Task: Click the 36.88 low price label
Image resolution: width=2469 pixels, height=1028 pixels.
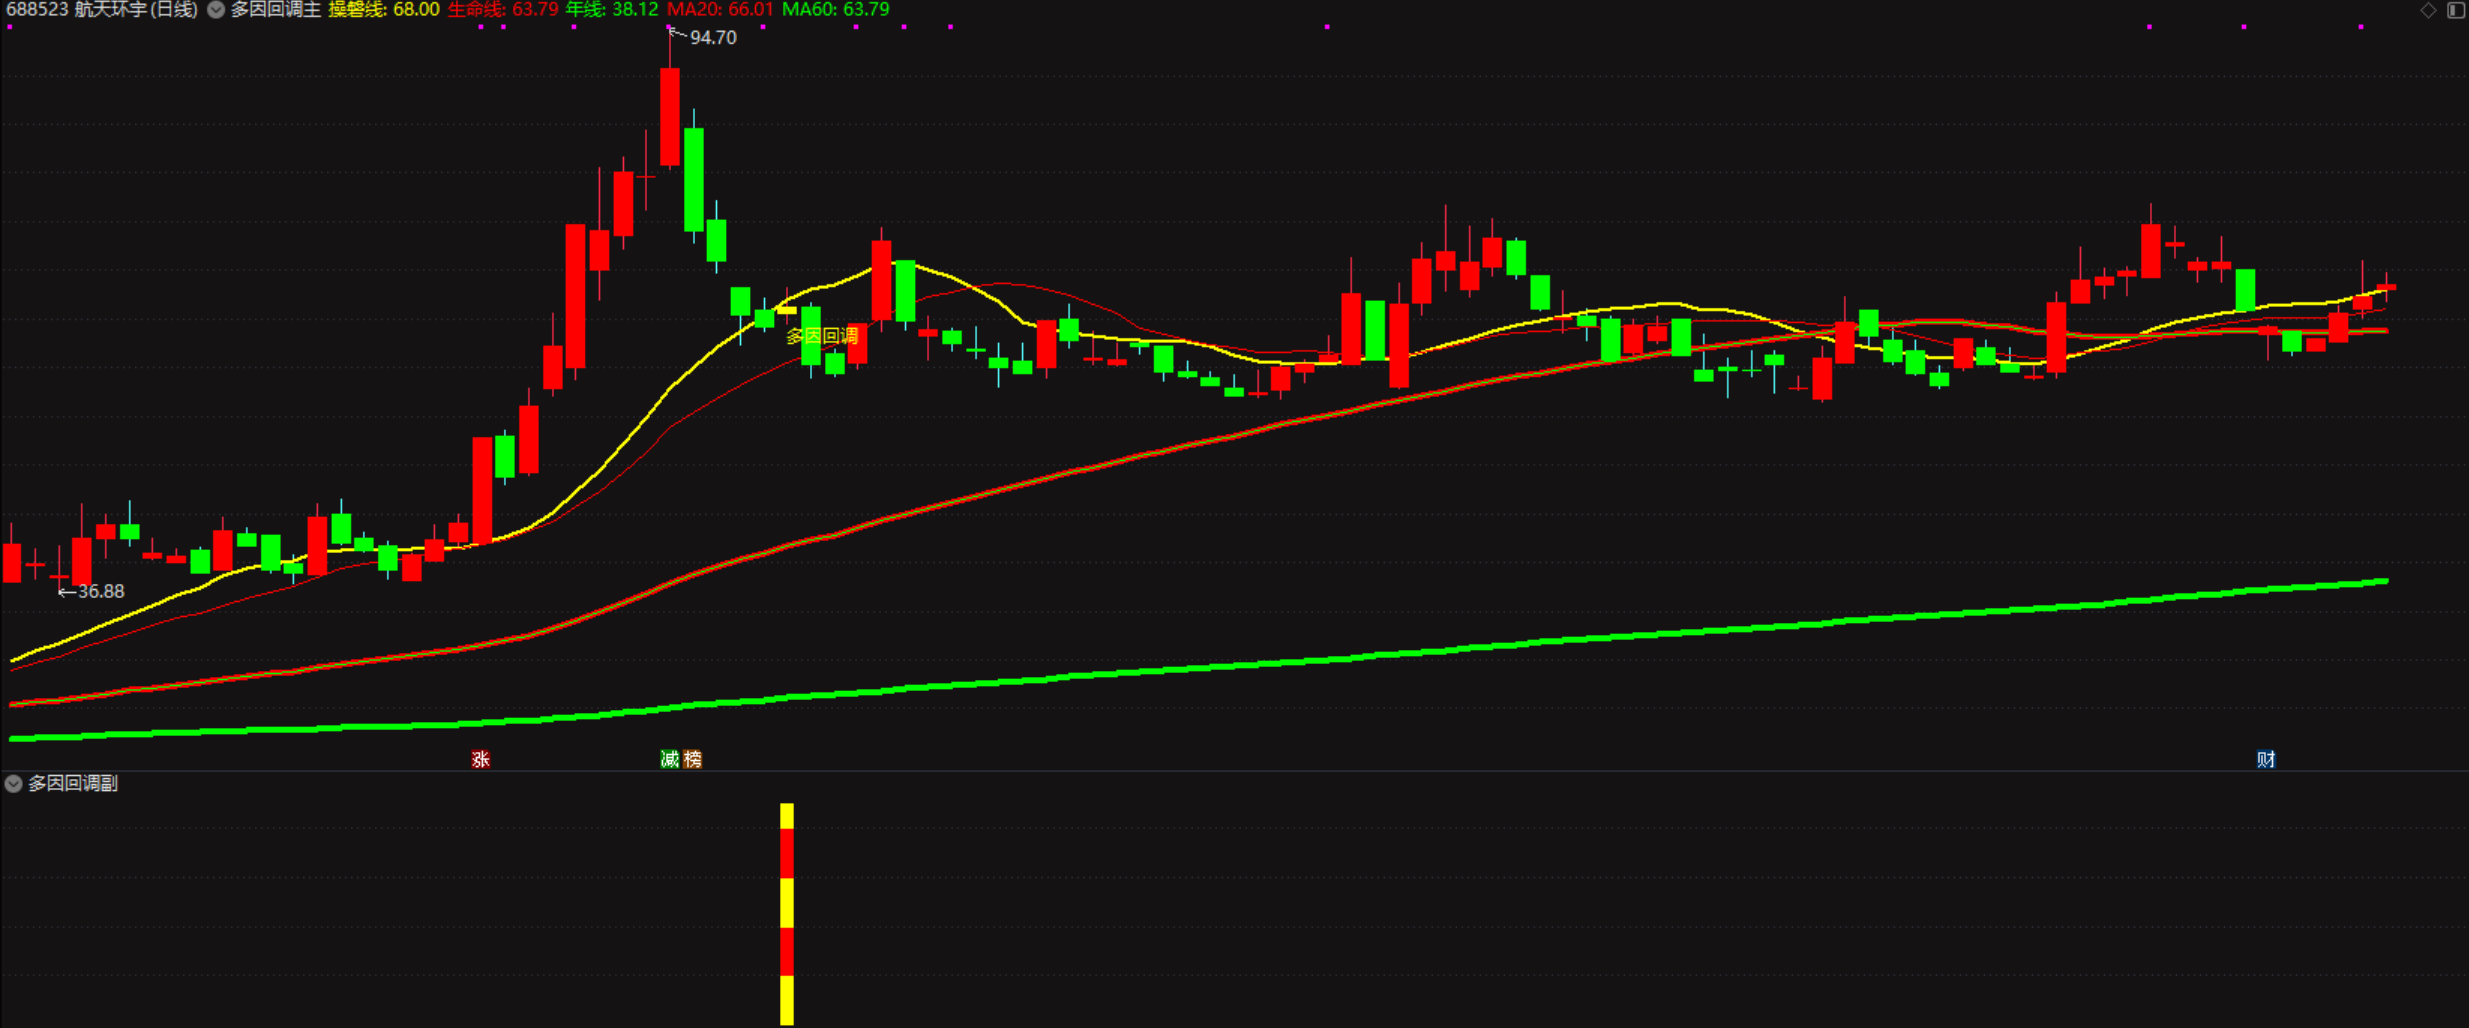Action: 101,592
